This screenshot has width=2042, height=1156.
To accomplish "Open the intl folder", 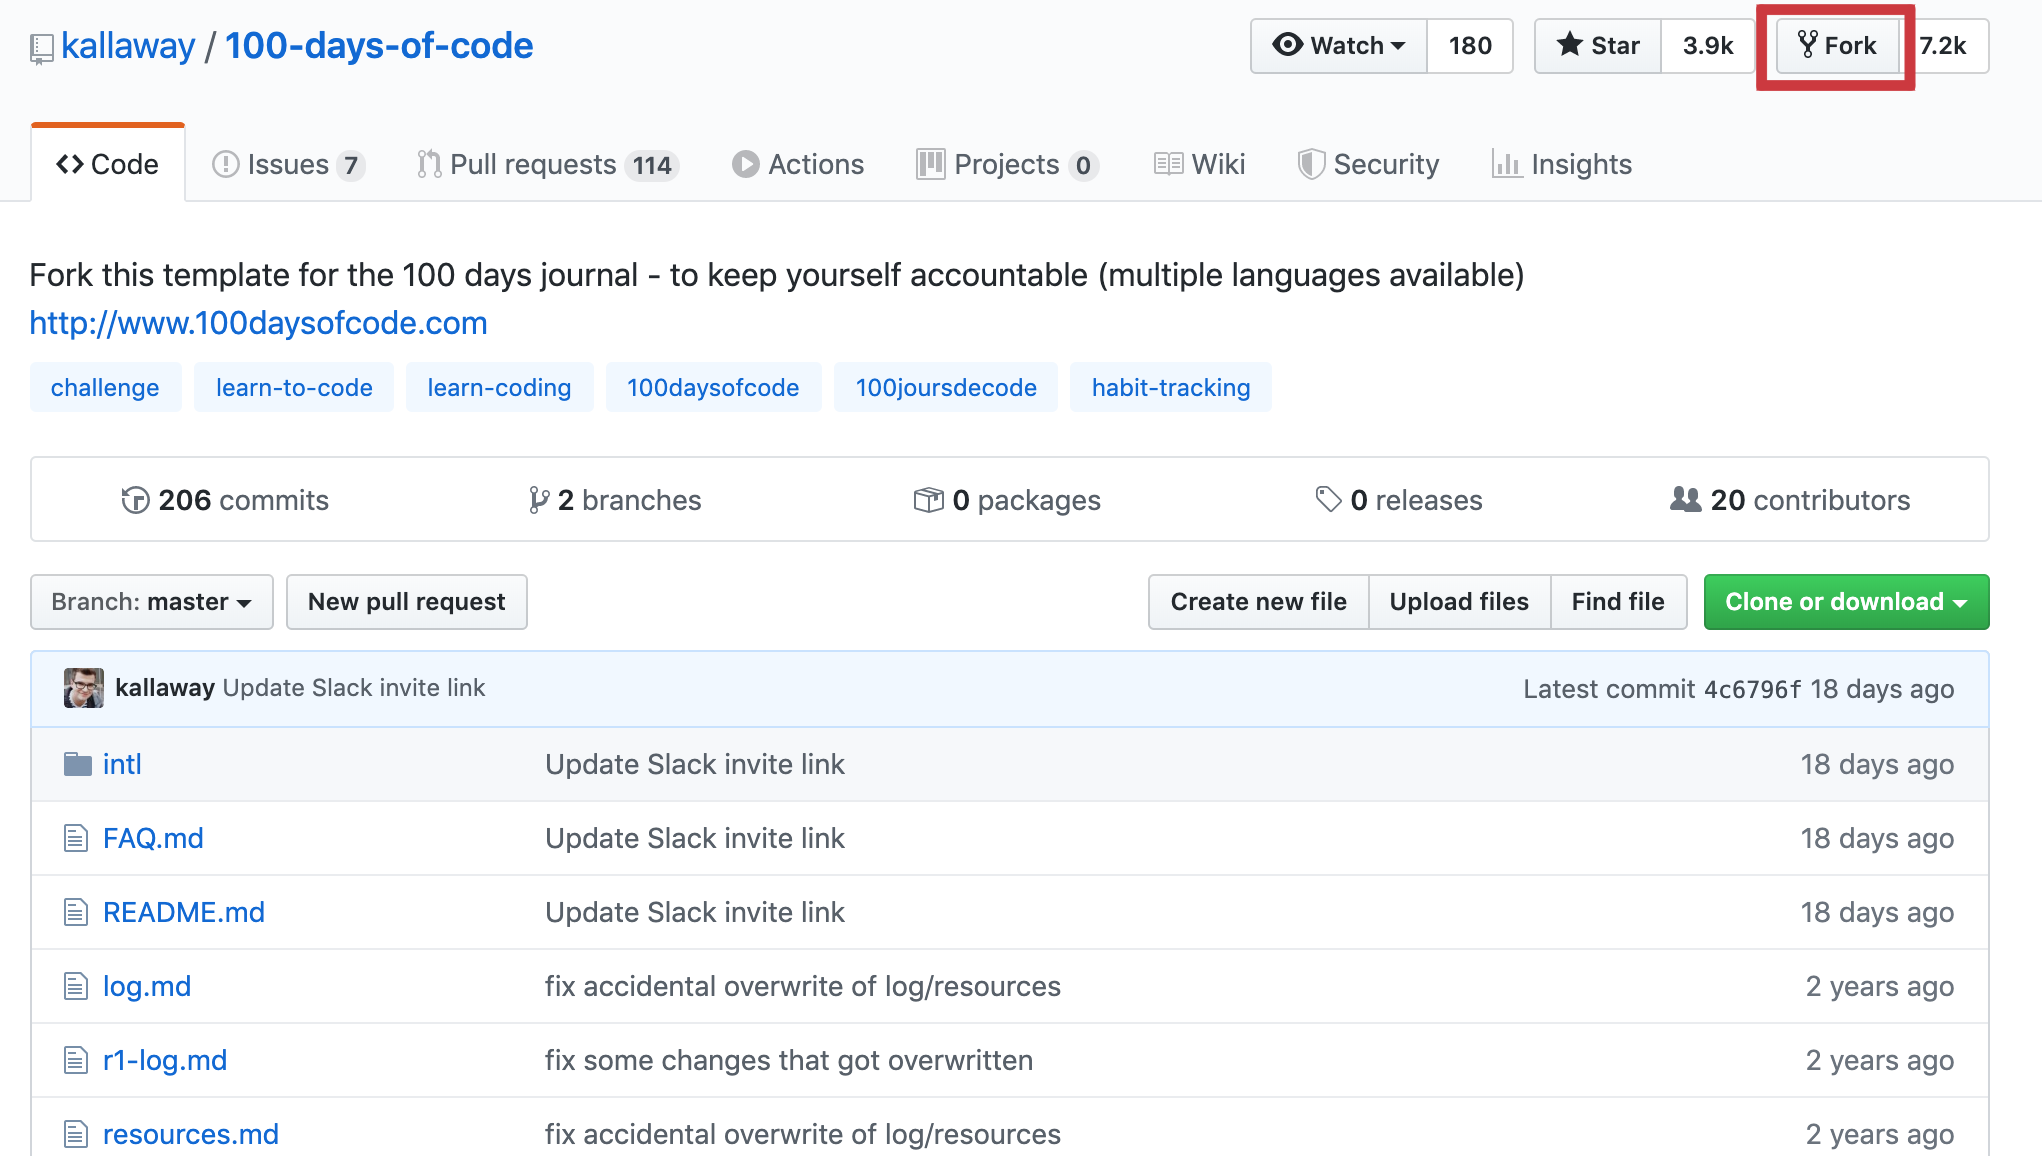I will (122, 764).
